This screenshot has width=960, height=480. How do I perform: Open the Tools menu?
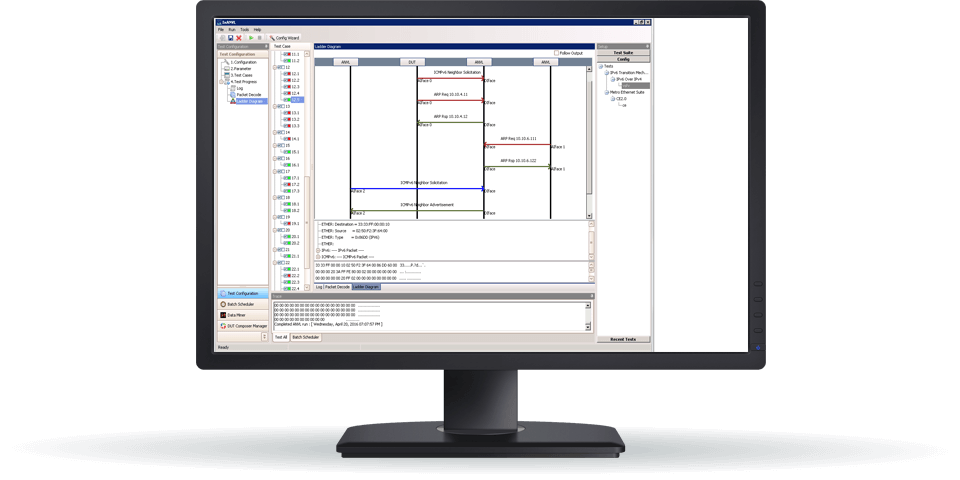[244, 30]
